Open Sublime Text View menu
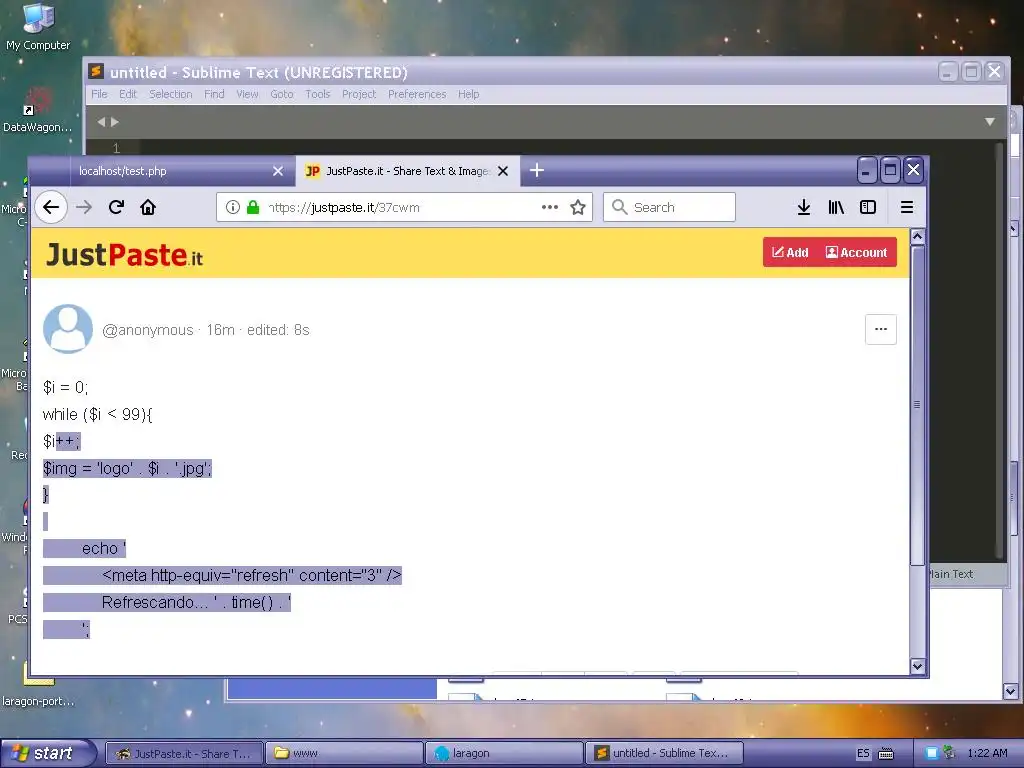The height and width of the screenshot is (768, 1024). [248, 94]
